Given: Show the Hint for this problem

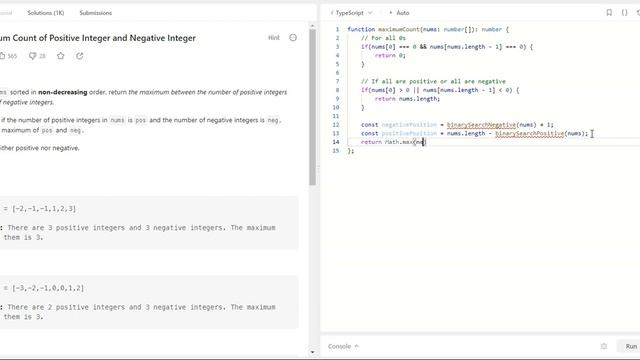Looking at the screenshot, I should click(274, 38).
